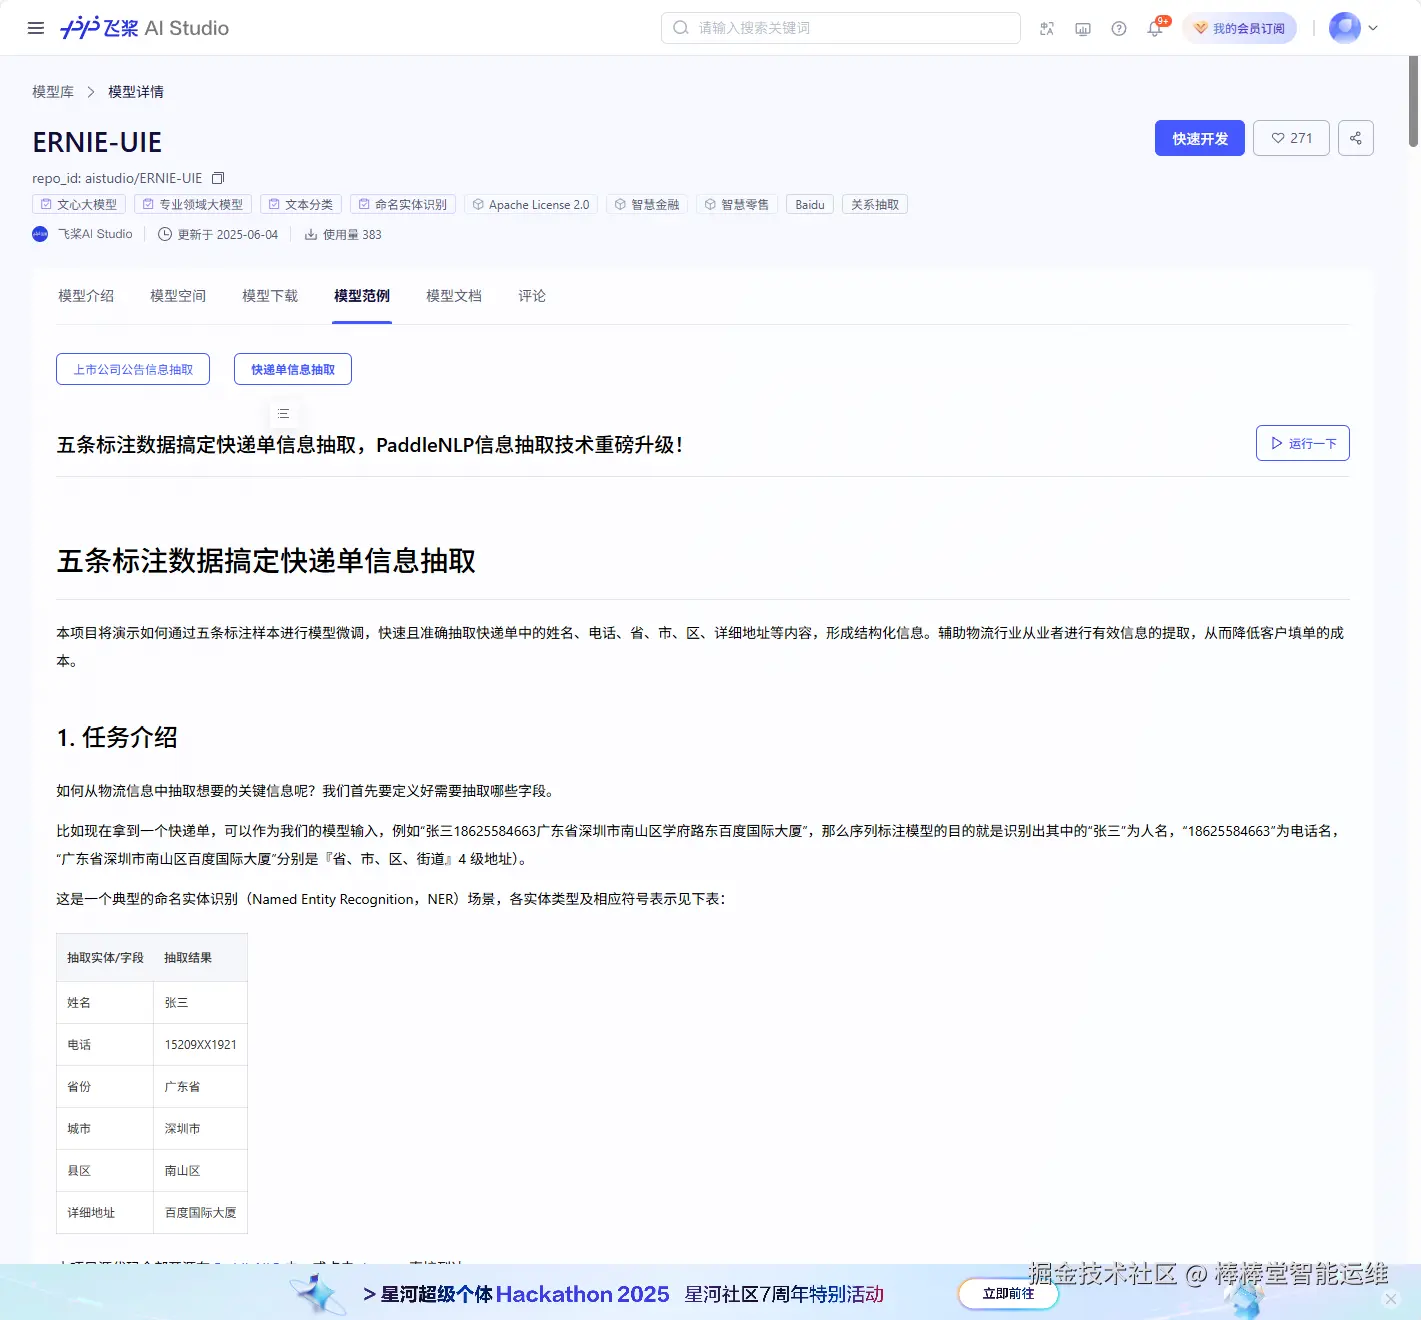Click table cell 深圳市

pos(200,1128)
